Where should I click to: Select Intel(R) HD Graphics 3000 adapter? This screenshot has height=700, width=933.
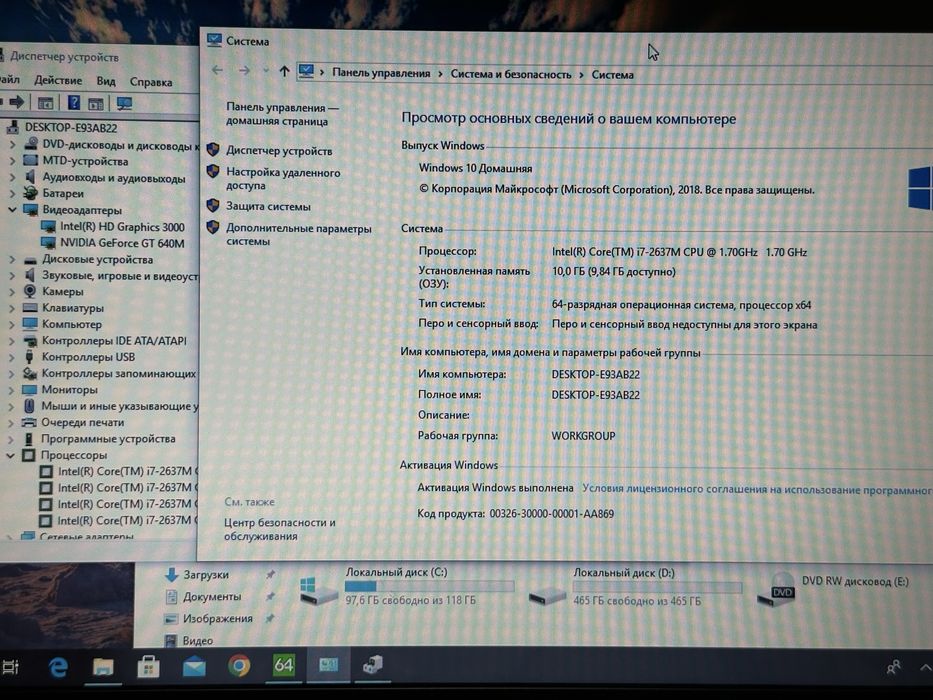[122, 227]
